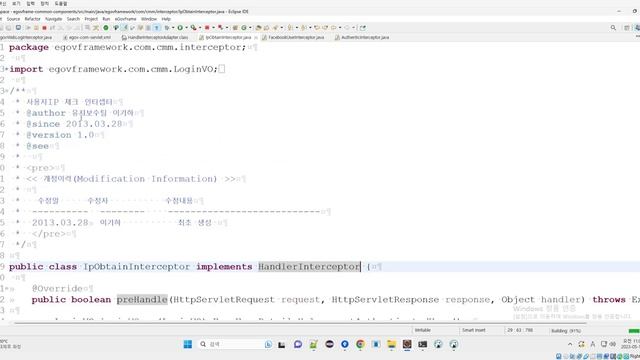
Task: Click the Open Perspective toolbar icon
Action: [x=627, y=28]
